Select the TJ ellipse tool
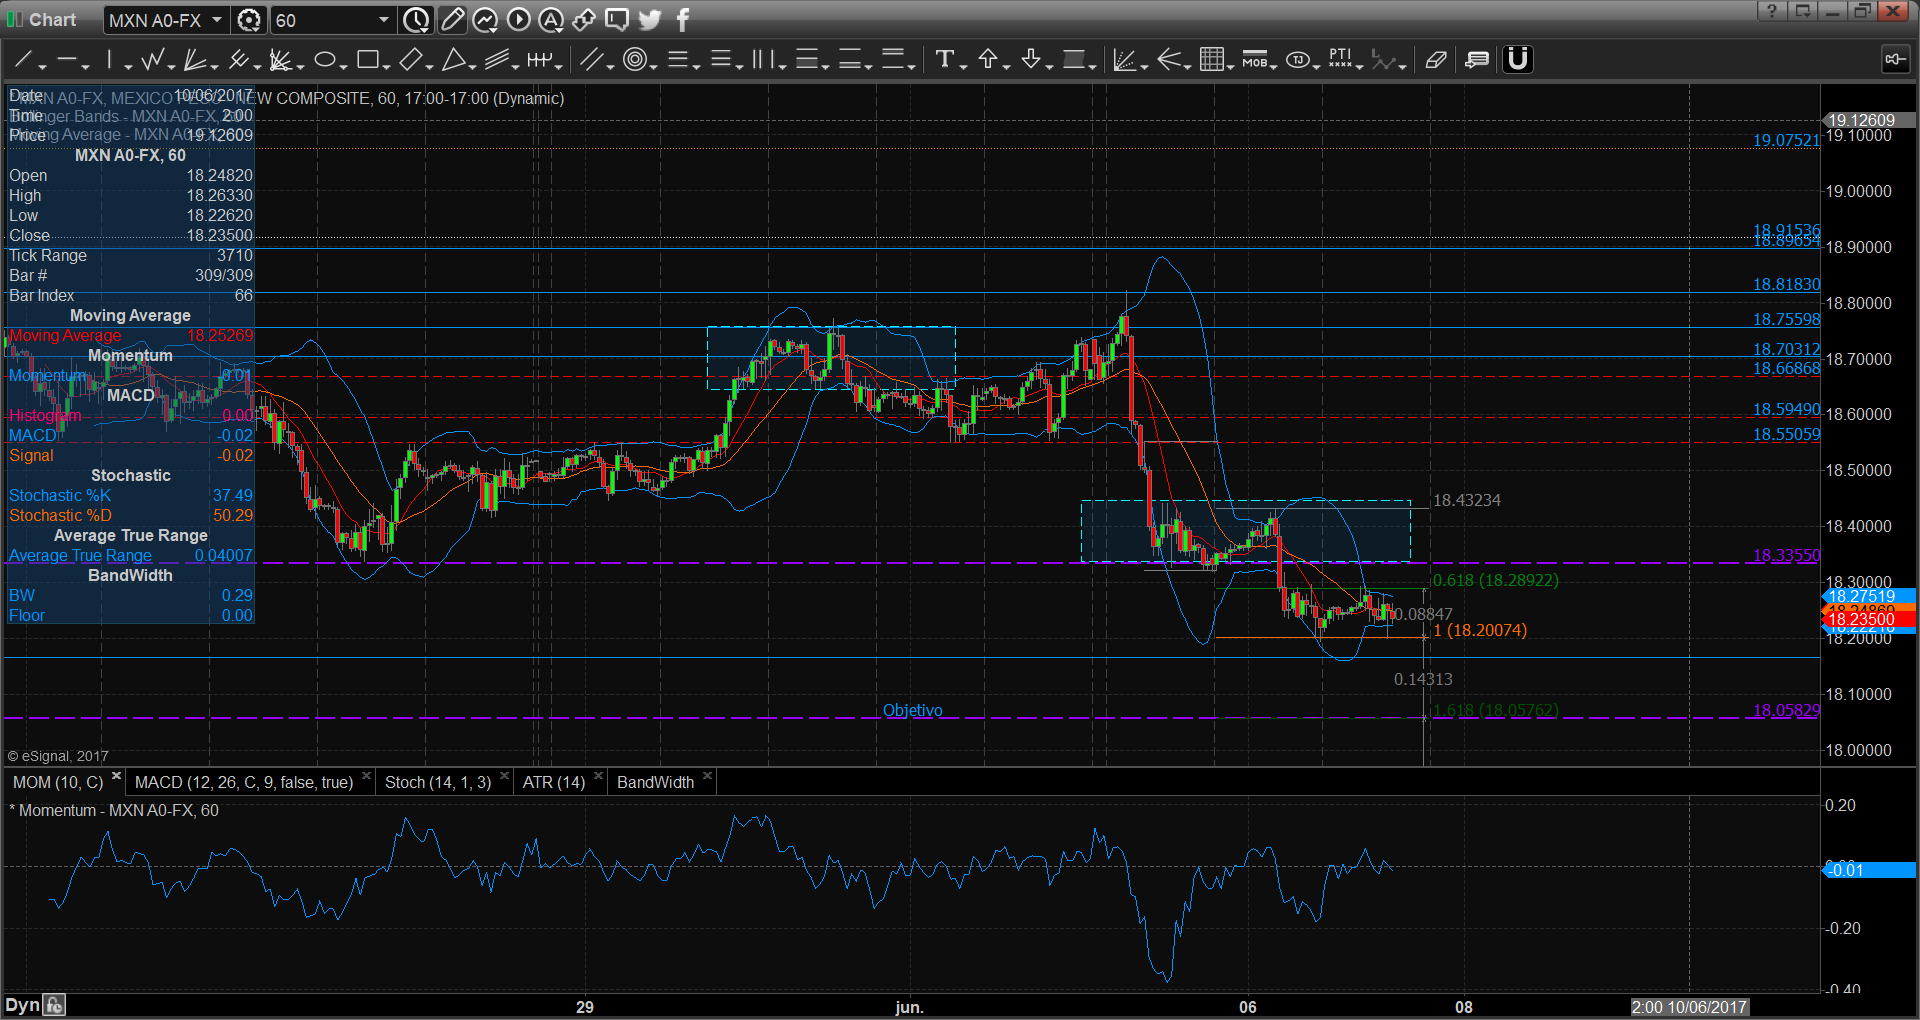The height and width of the screenshot is (1020, 1920). click(x=1297, y=60)
